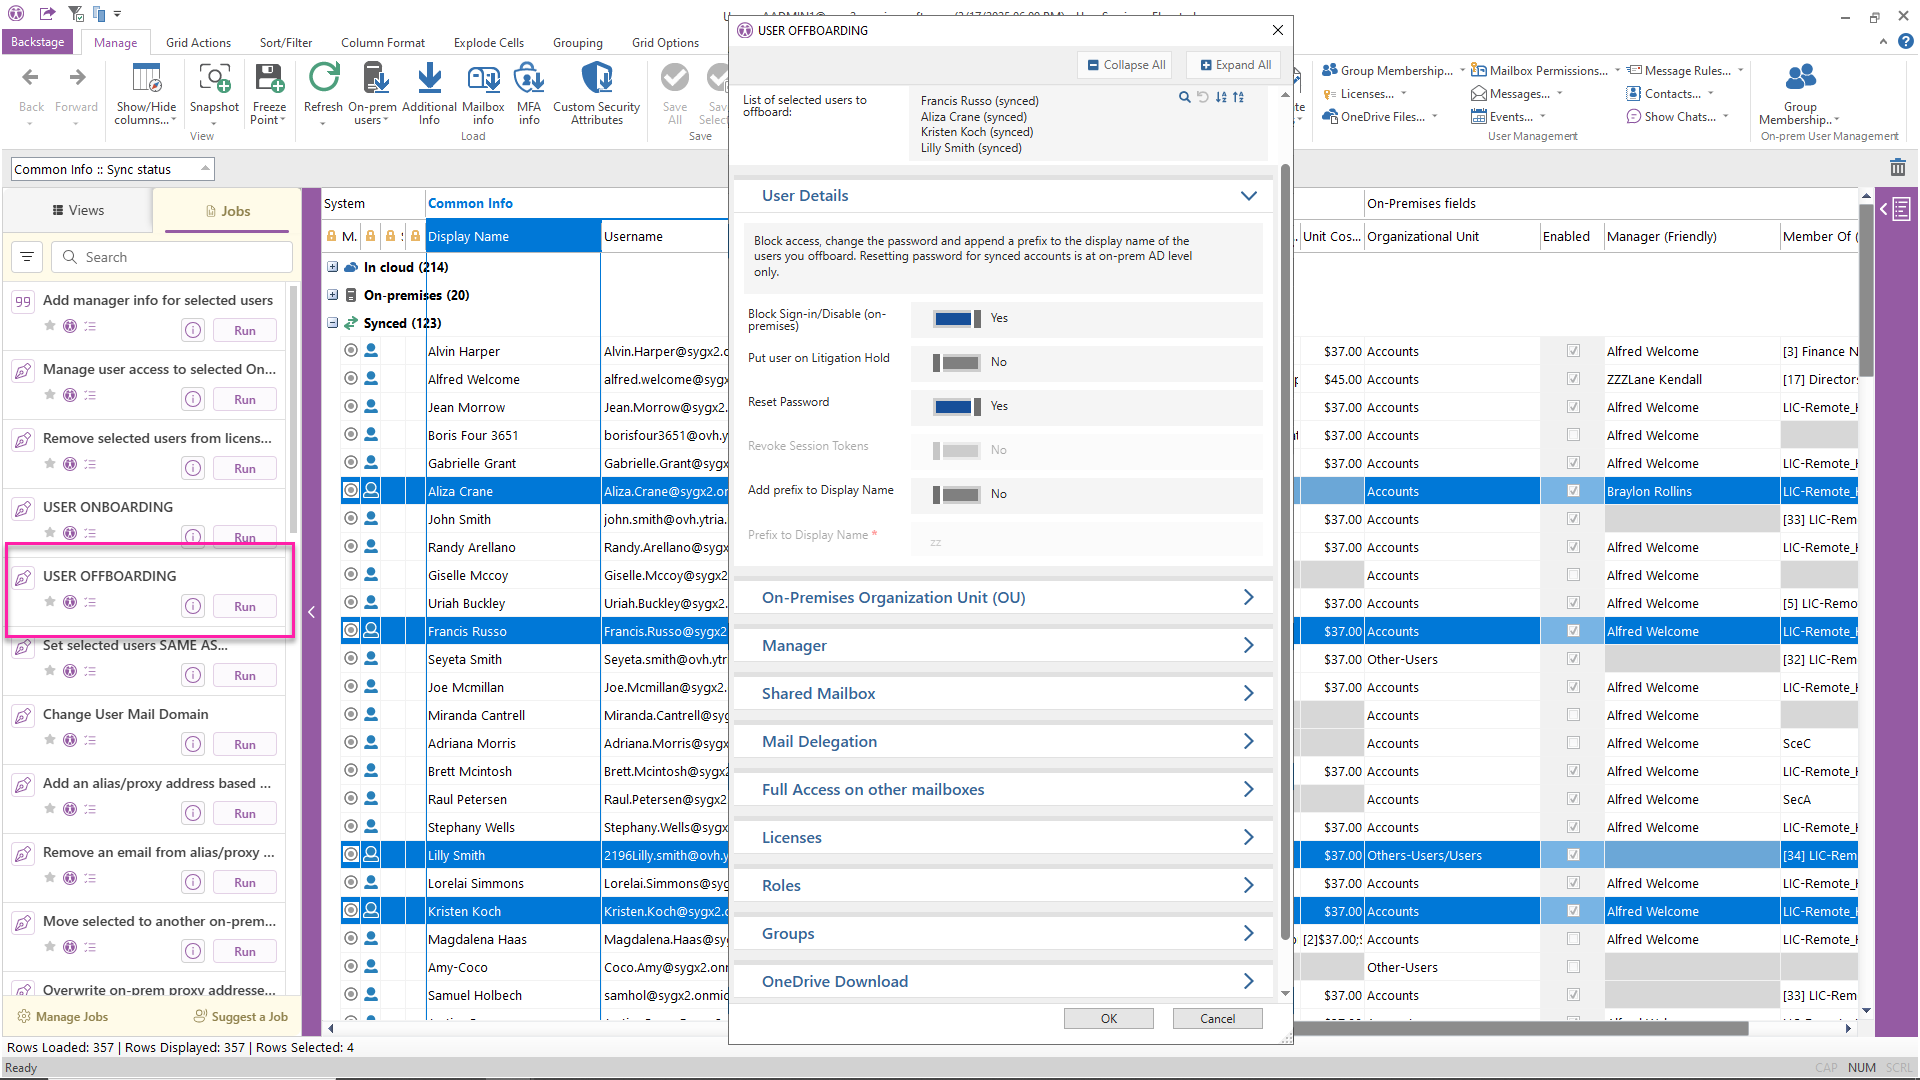The width and height of the screenshot is (1920, 1080).
Task: Collapse the Synced (123) tree group
Action: click(x=332, y=323)
